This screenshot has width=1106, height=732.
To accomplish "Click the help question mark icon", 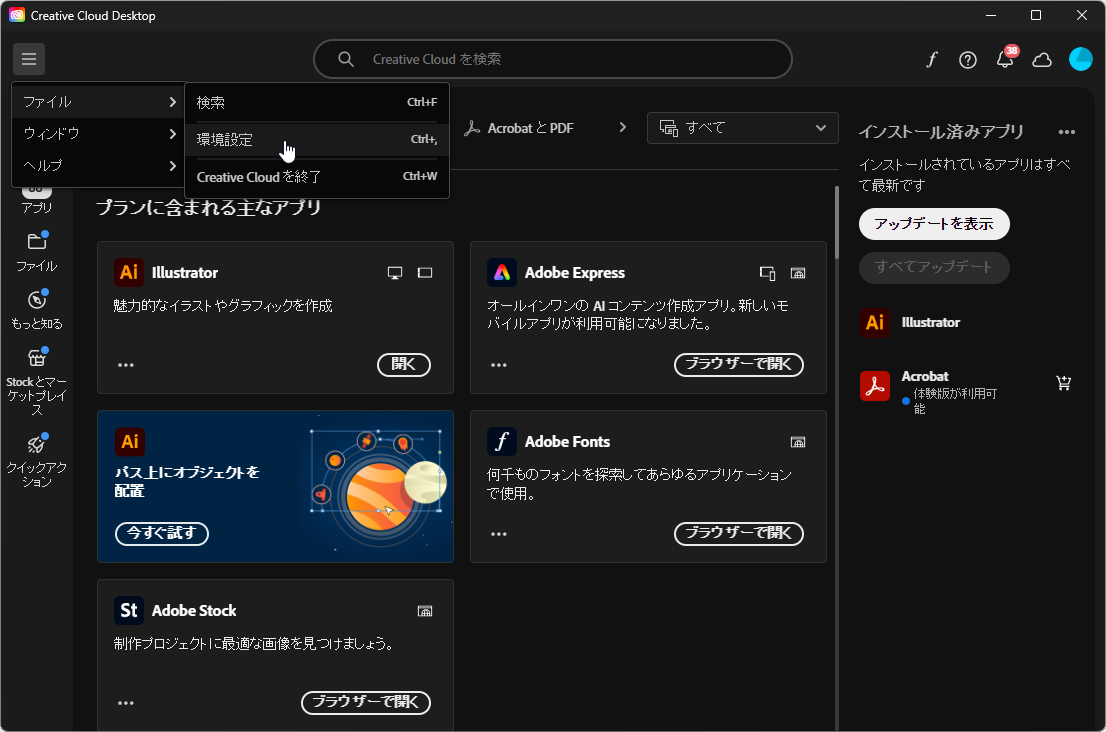I will pos(967,60).
